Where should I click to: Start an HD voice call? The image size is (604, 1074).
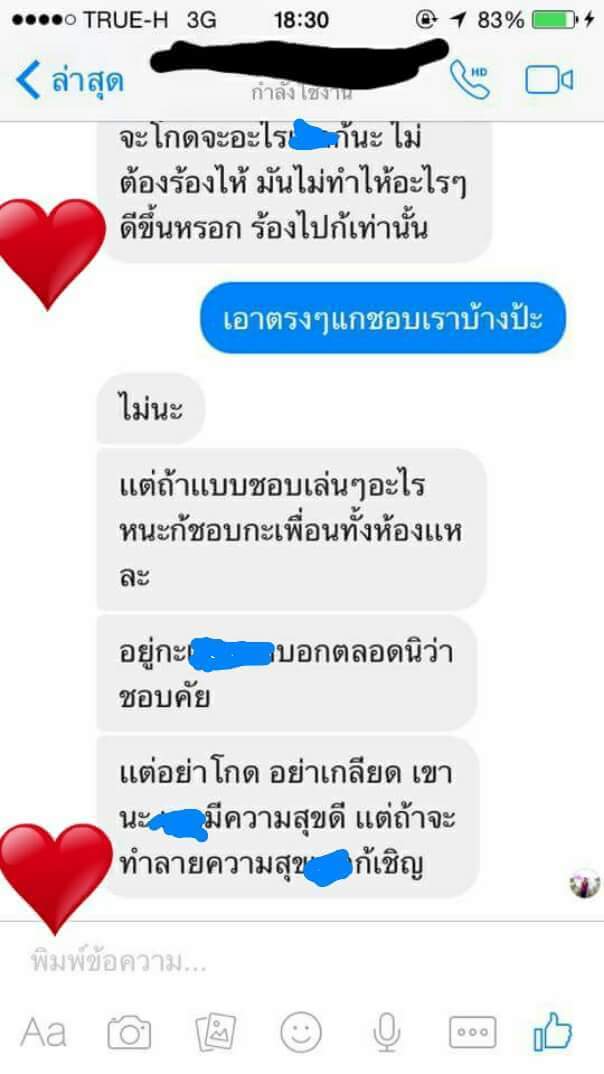tap(470, 79)
